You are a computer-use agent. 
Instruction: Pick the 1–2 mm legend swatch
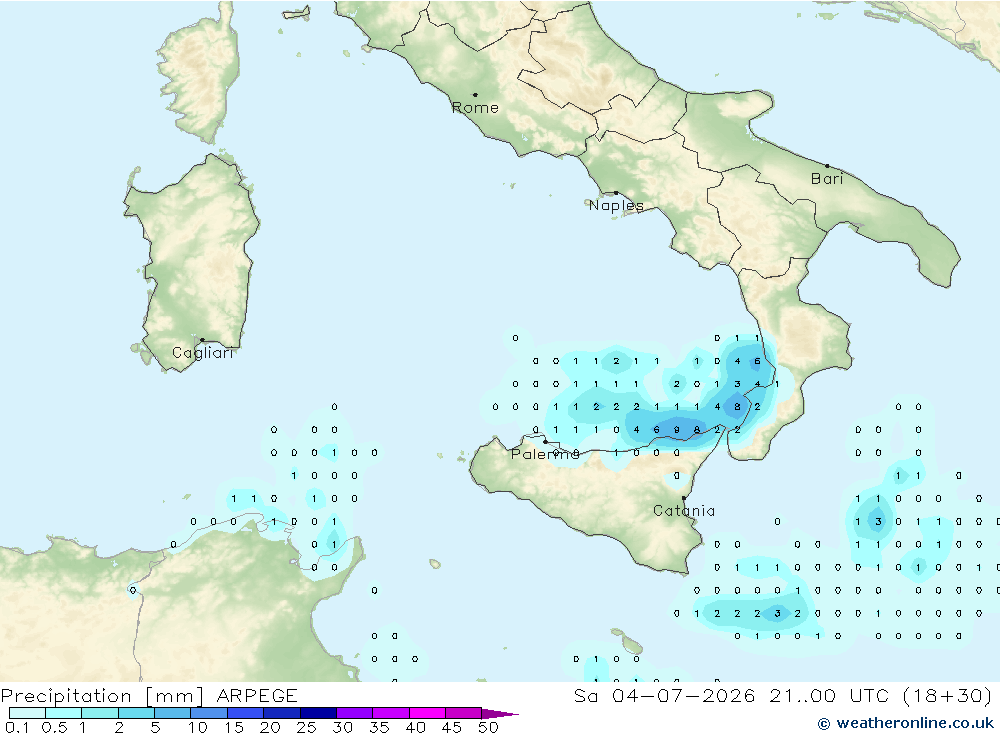[100, 713]
